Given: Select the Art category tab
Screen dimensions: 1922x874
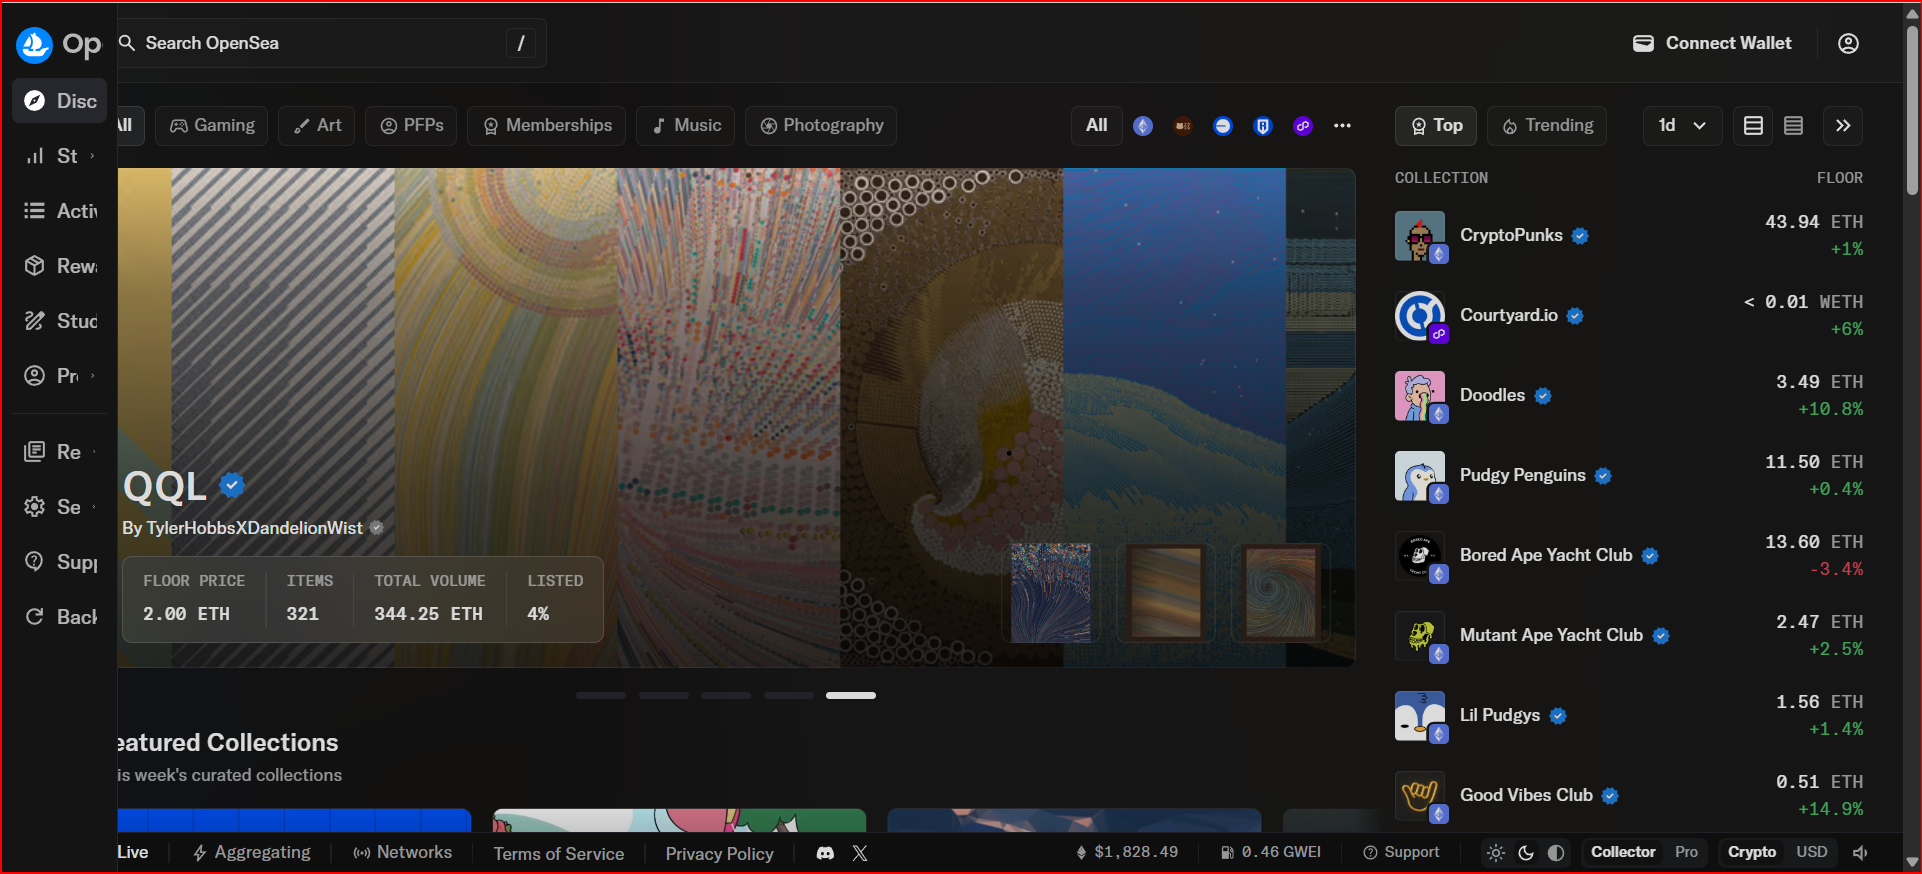Looking at the screenshot, I should [317, 126].
